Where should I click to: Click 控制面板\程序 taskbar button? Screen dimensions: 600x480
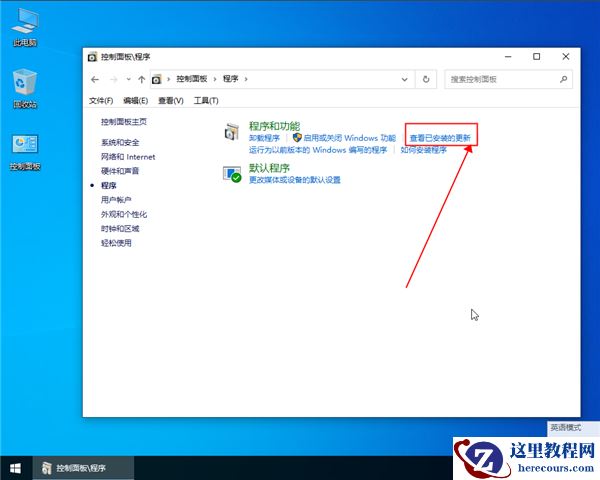(83, 468)
